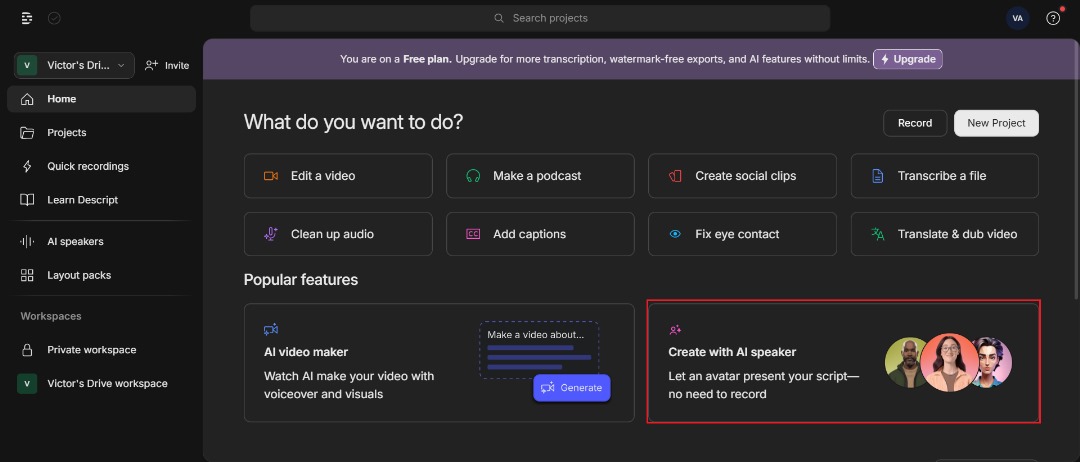
Task: Open Quick recordings in the sidebar
Action: 101,167
